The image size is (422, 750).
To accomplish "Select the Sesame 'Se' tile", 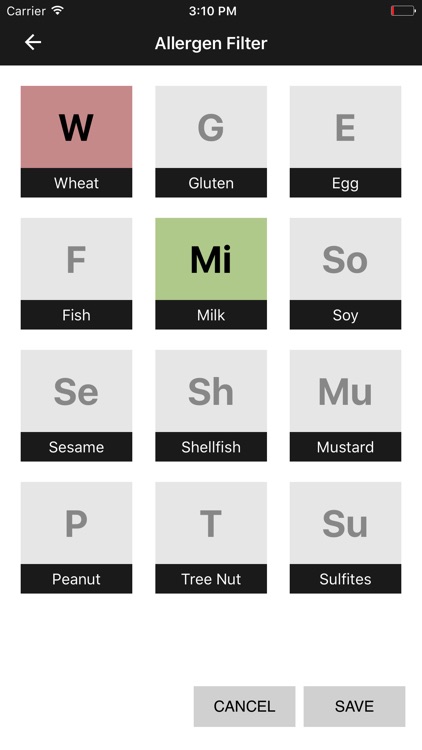I will click(77, 406).
